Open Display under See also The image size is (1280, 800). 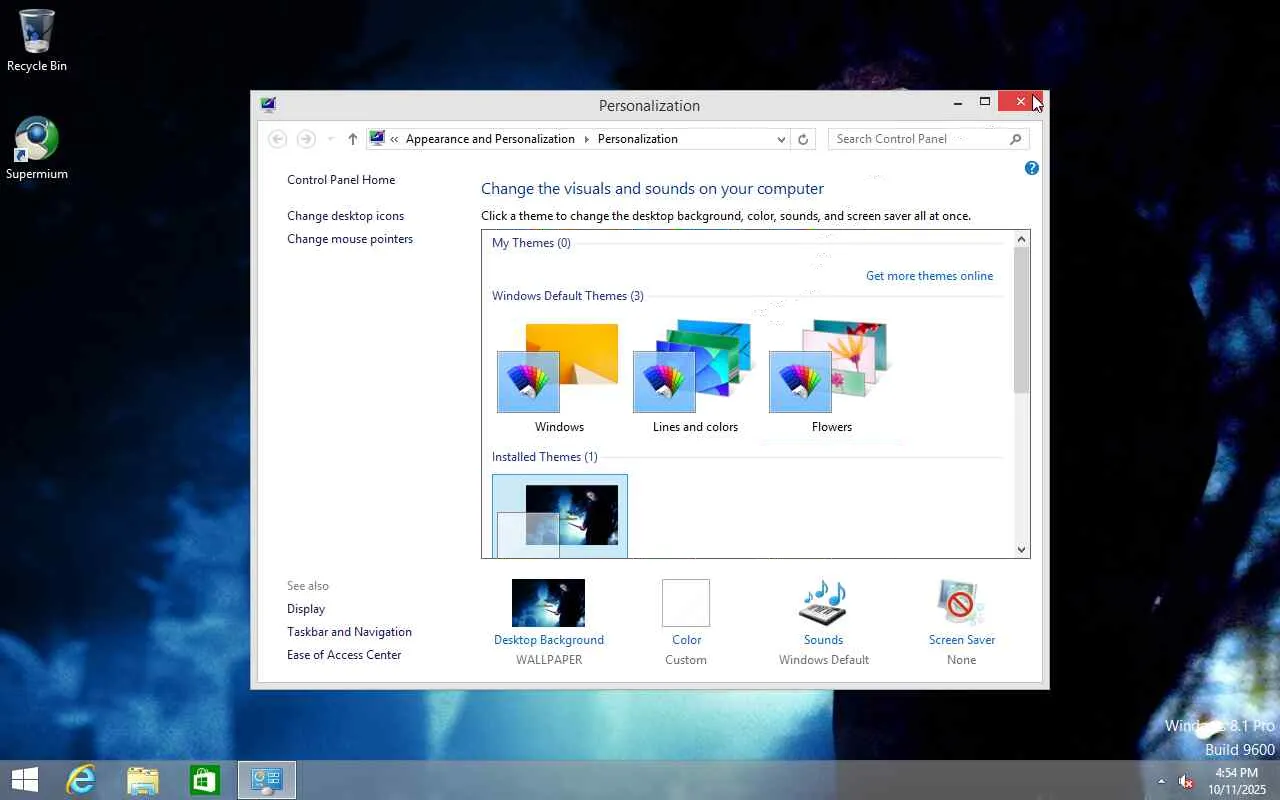click(306, 609)
